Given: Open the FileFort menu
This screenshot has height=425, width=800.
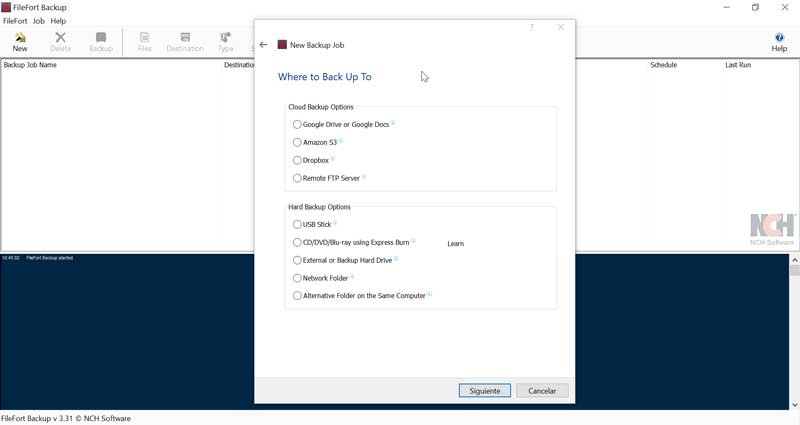Looking at the screenshot, I should [x=15, y=21].
